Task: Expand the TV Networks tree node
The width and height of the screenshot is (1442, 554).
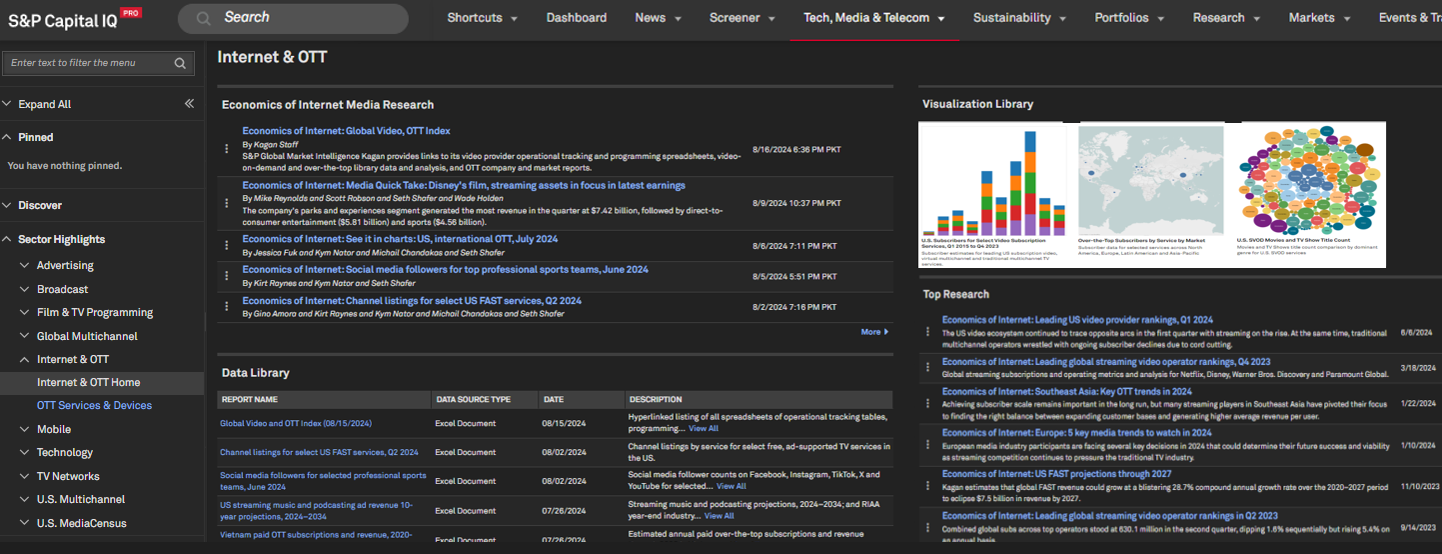Action: coord(25,476)
